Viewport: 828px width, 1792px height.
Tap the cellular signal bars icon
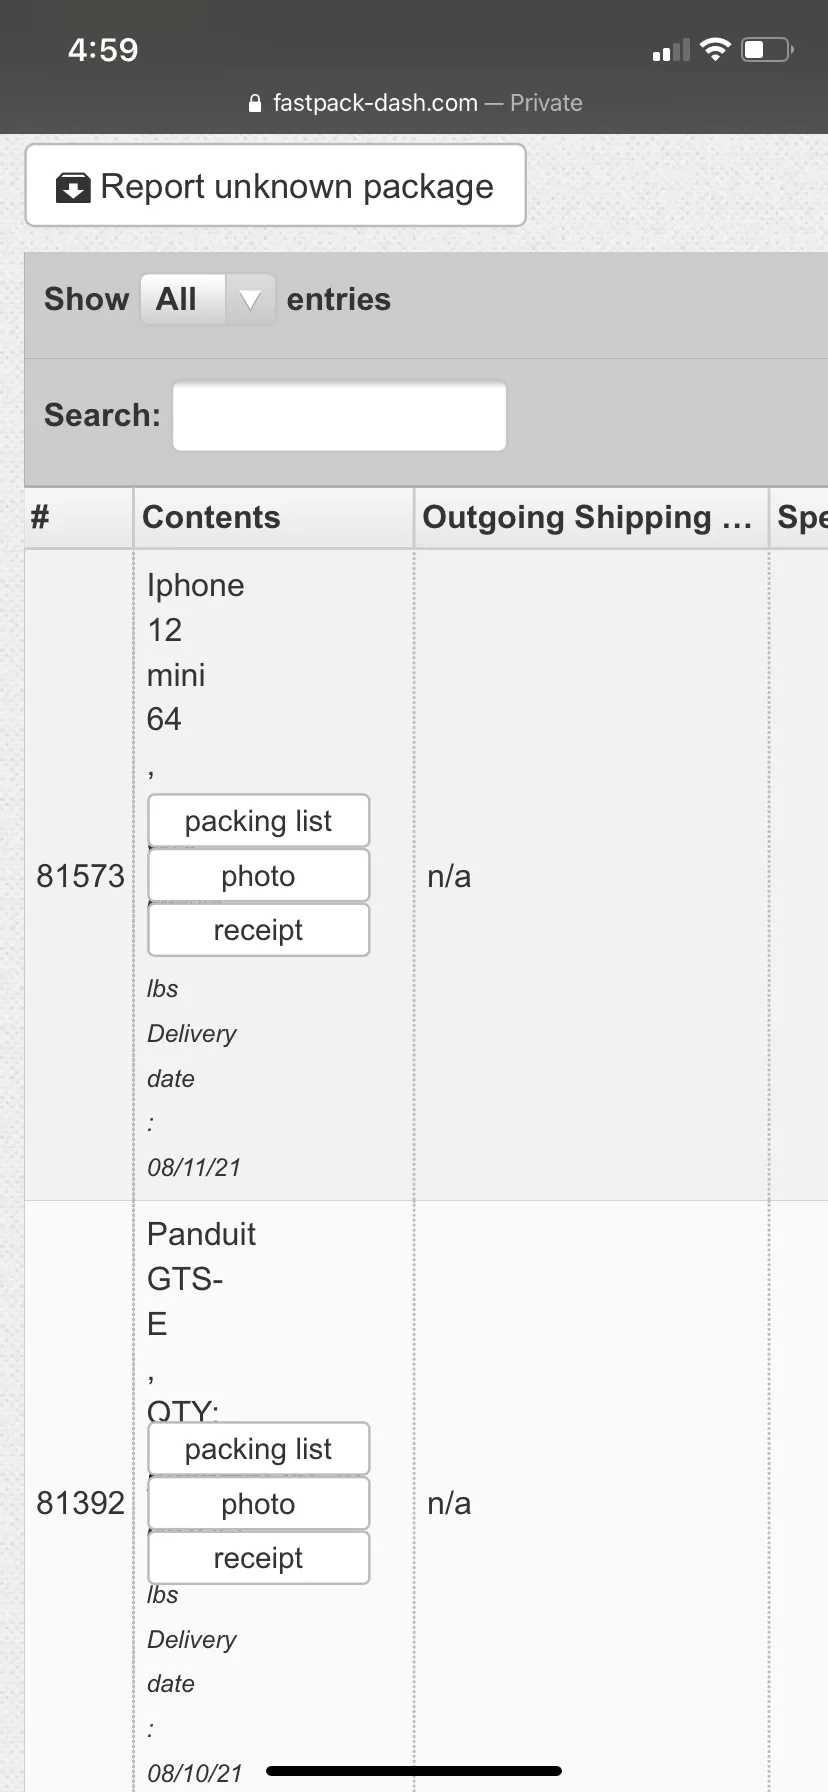click(671, 50)
